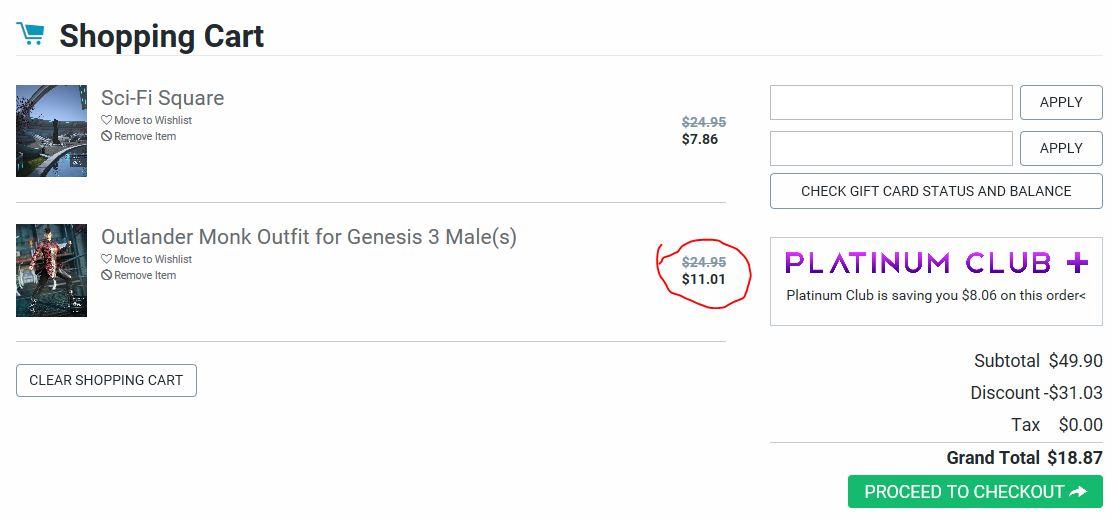Click remove icon for Outlander Monk Outfit
This screenshot has height=521, width=1112.
[106, 275]
